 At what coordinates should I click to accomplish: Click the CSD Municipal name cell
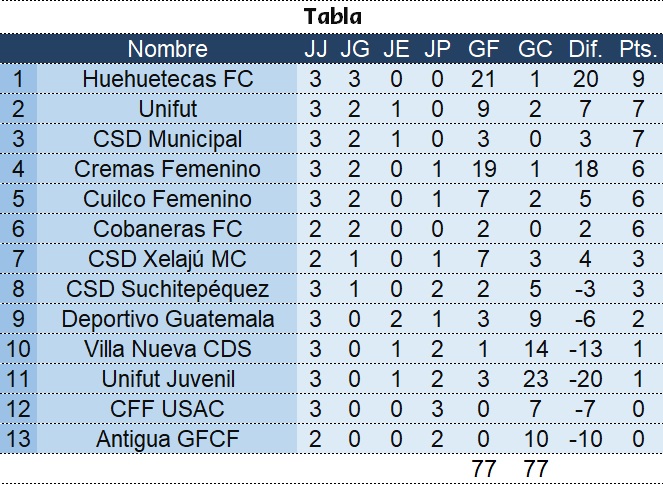point(168,139)
